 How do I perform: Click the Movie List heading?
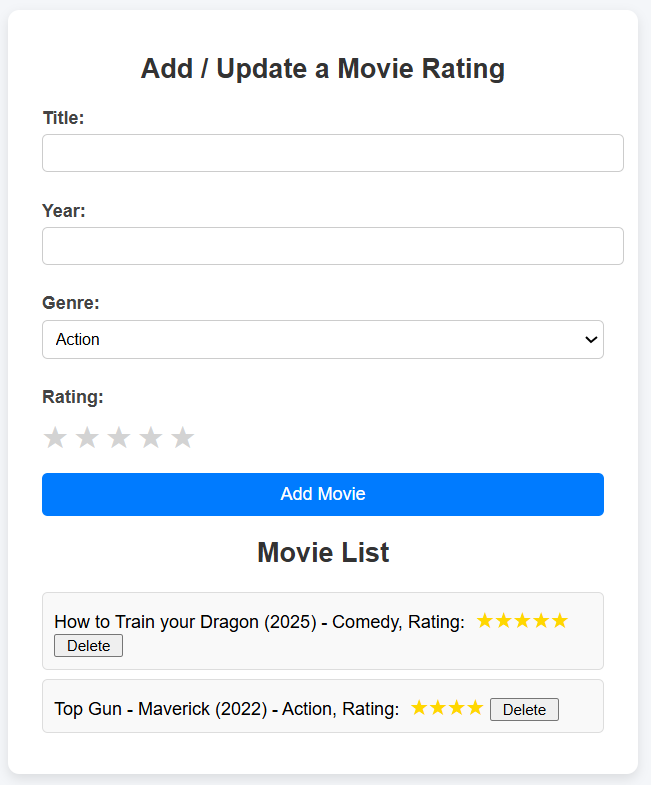pyautogui.click(x=322, y=552)
